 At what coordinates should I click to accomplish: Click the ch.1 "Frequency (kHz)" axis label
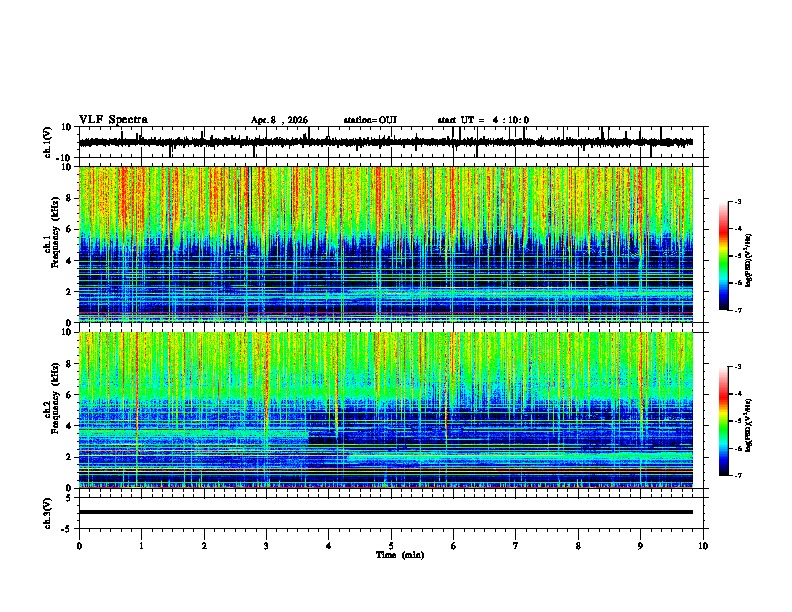click(54, 233)
